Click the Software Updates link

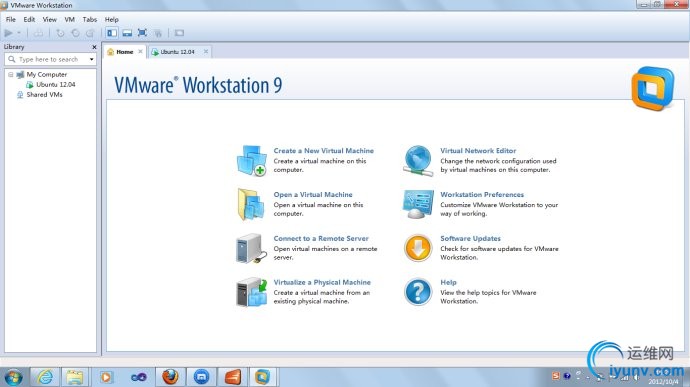[x=470, y=238]
